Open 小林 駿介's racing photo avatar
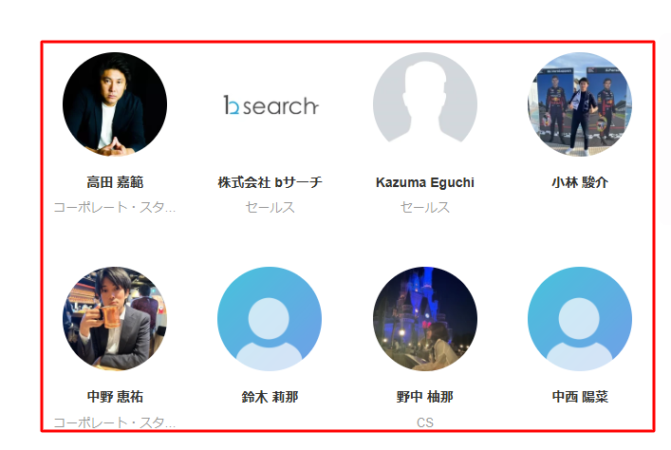The width and height of the screenshot is (671, 450). [580, 104]
